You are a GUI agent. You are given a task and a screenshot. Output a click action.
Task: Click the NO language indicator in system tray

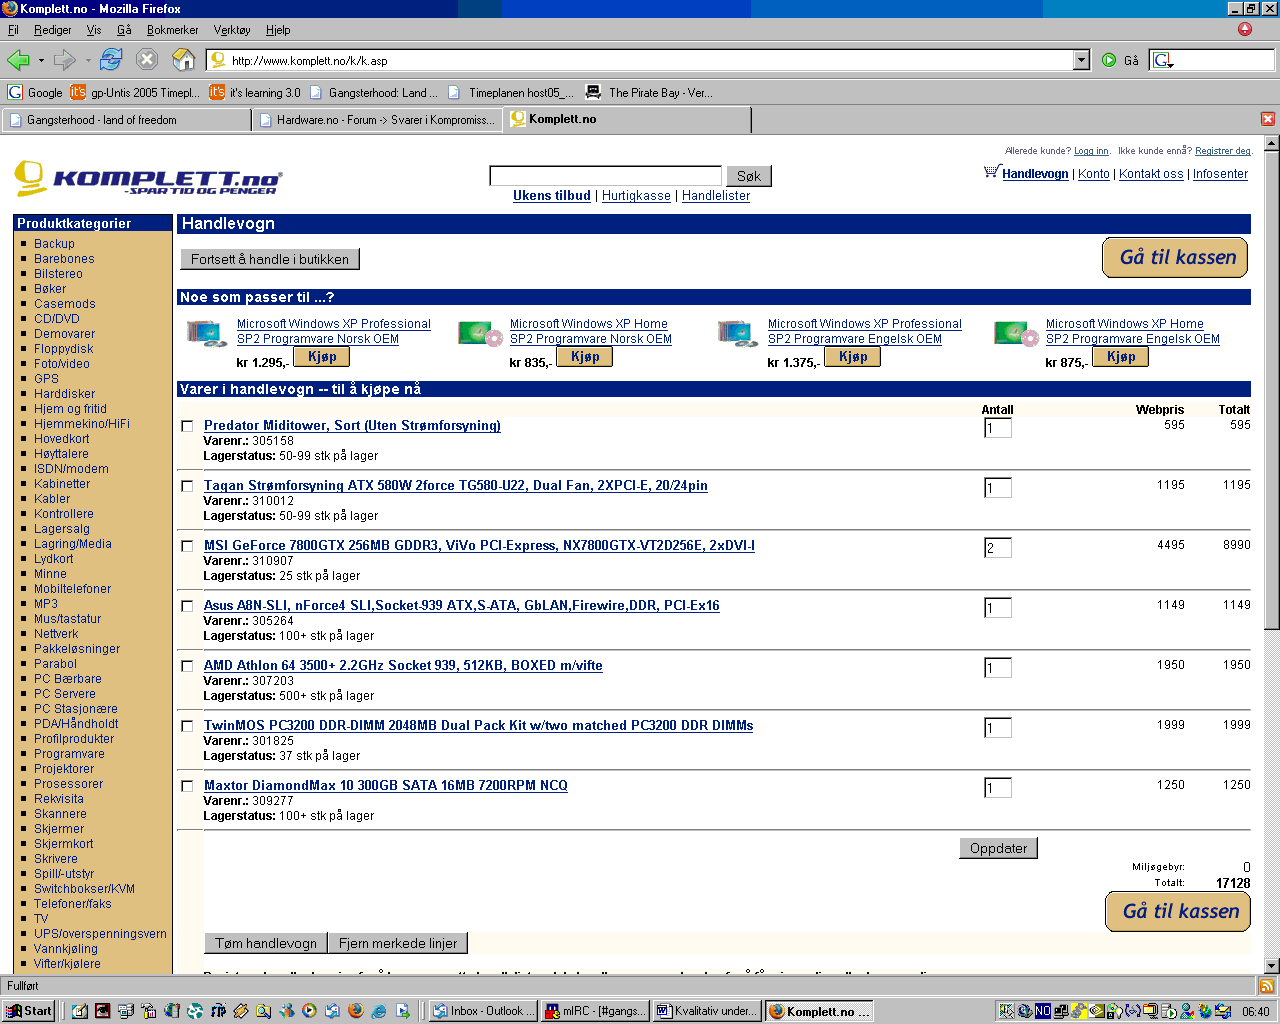[1043, 1011]
